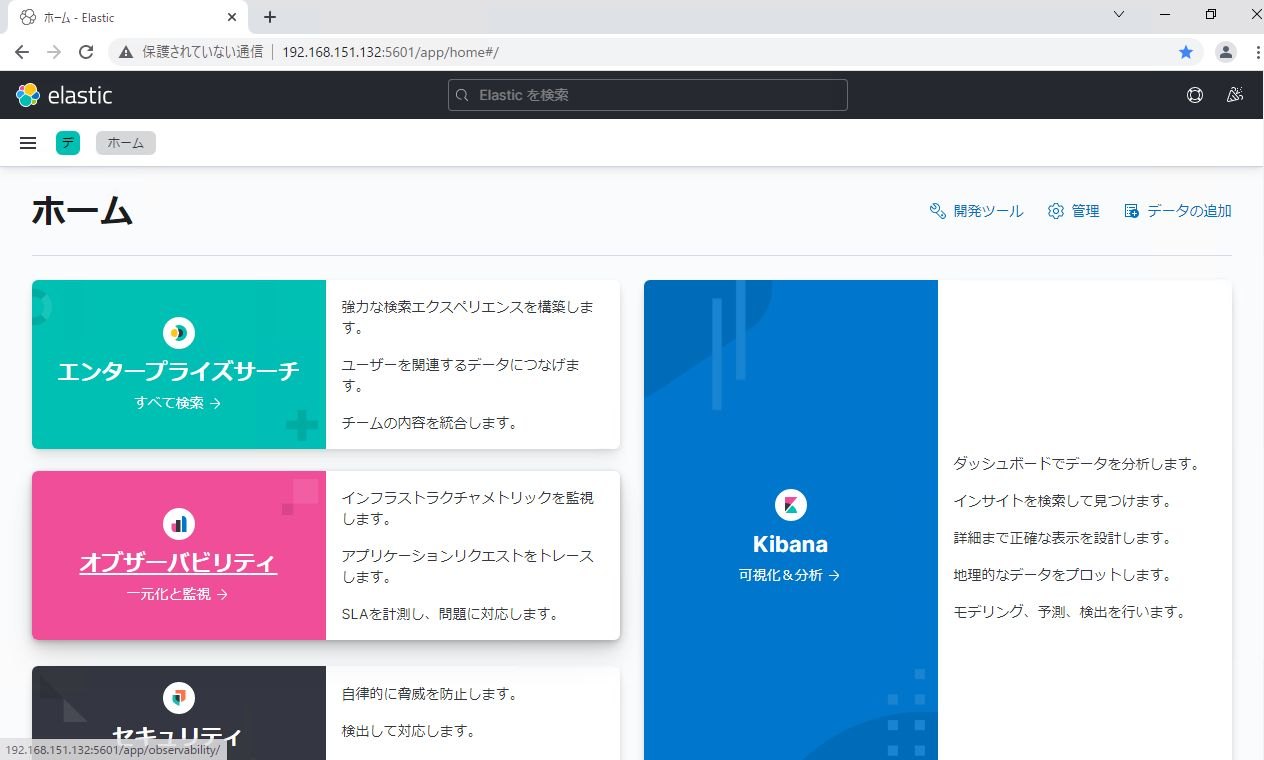Click text SLAを計測し、問題に対応します。
The width and height of the screenshot is (1264, 760).
click(451, 614)
